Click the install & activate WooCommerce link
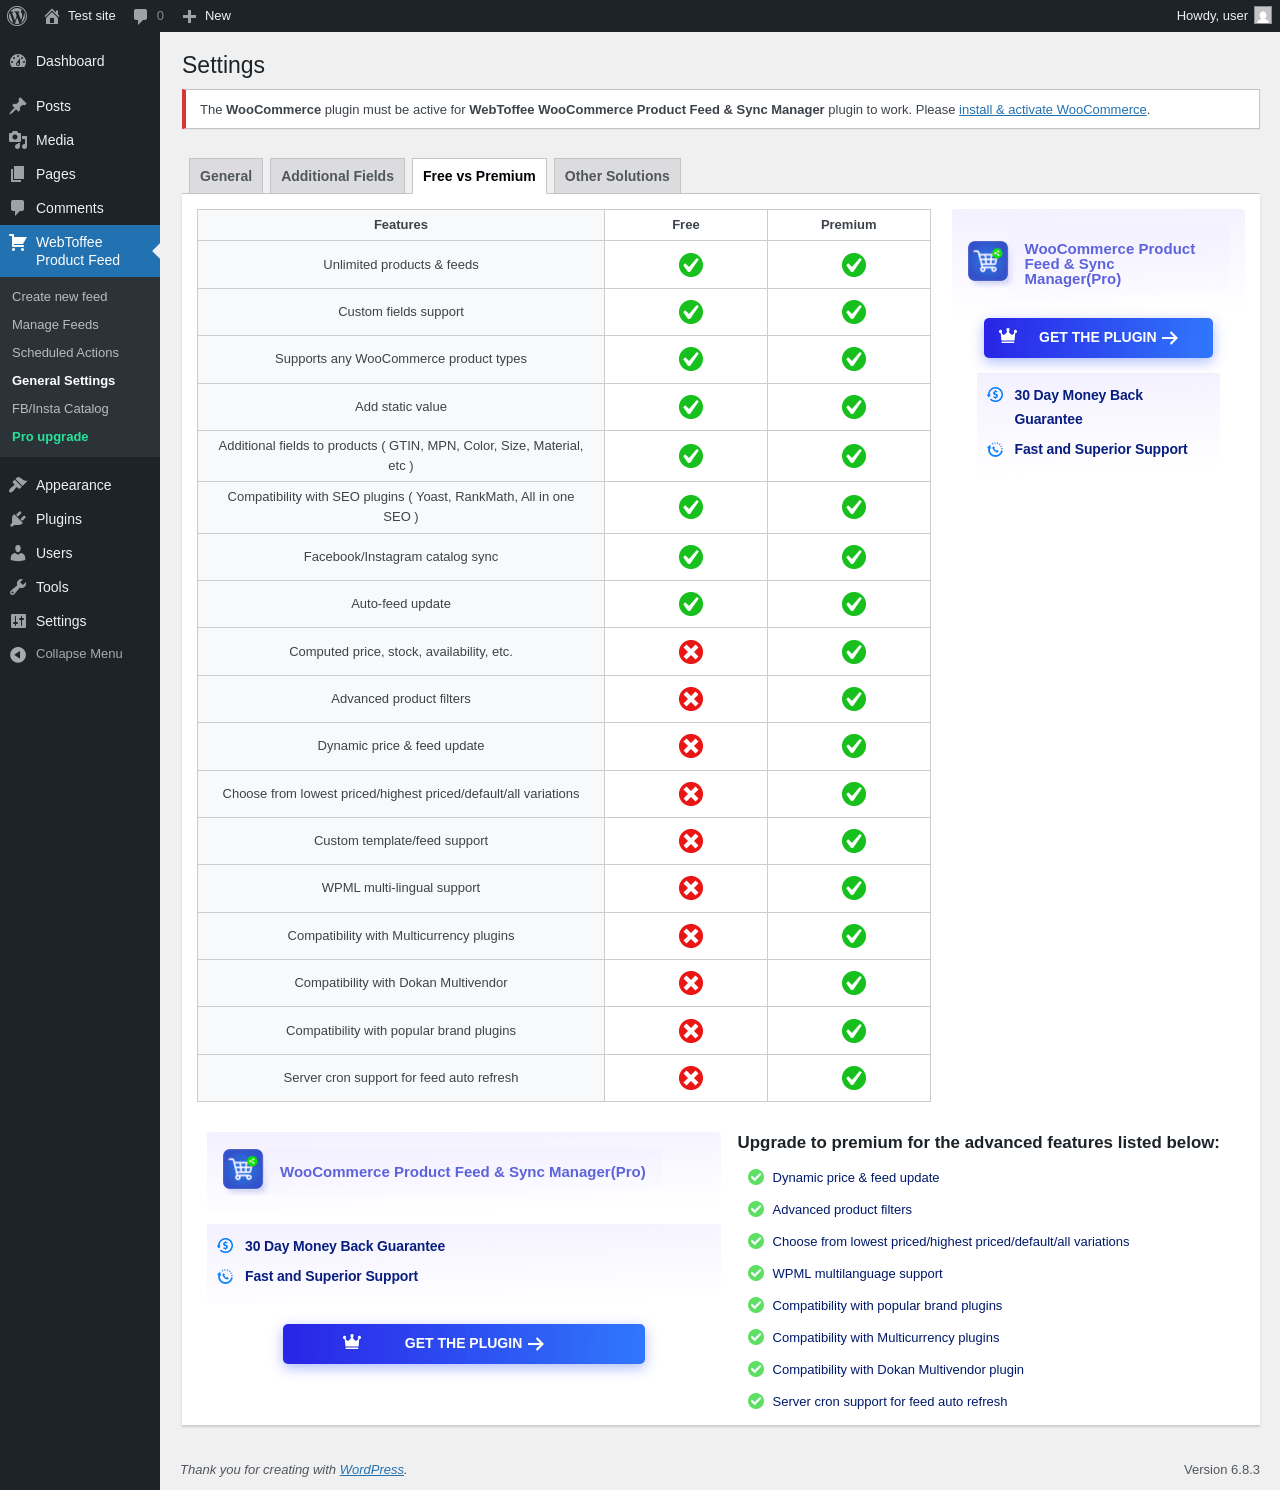This screenshot has width=1280, height=1490. click(x=1052, y=110)
